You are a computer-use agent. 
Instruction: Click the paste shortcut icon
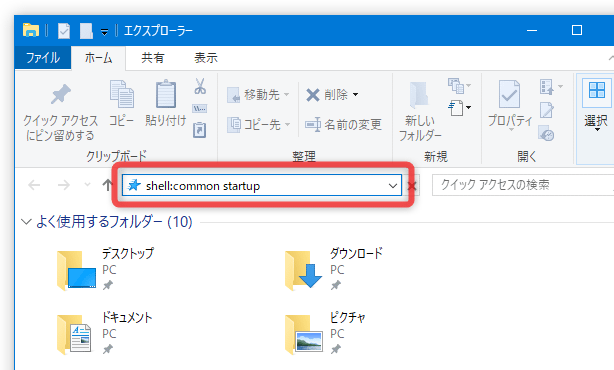(200, 130)
